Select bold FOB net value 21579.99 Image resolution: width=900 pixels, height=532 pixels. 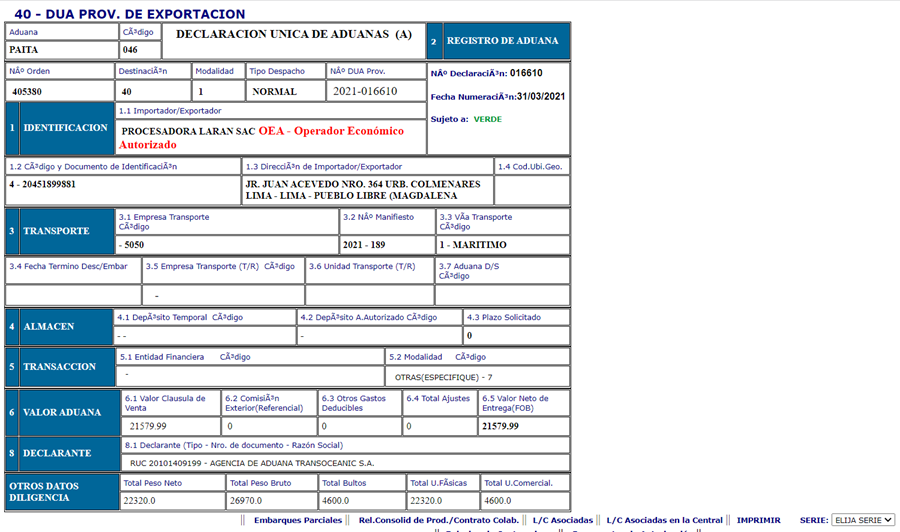[x=501, y=426]
